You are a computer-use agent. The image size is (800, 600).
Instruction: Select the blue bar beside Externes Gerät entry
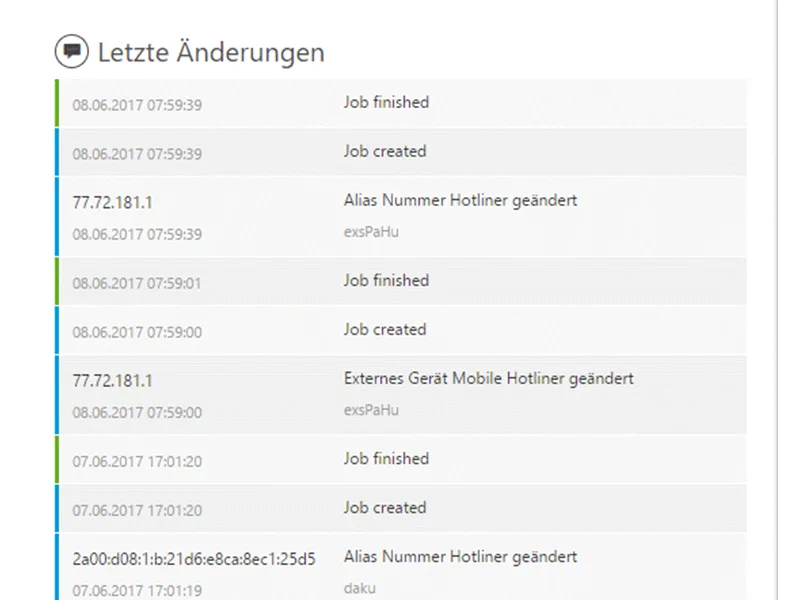pyautogui.click(x=55, y=390)
